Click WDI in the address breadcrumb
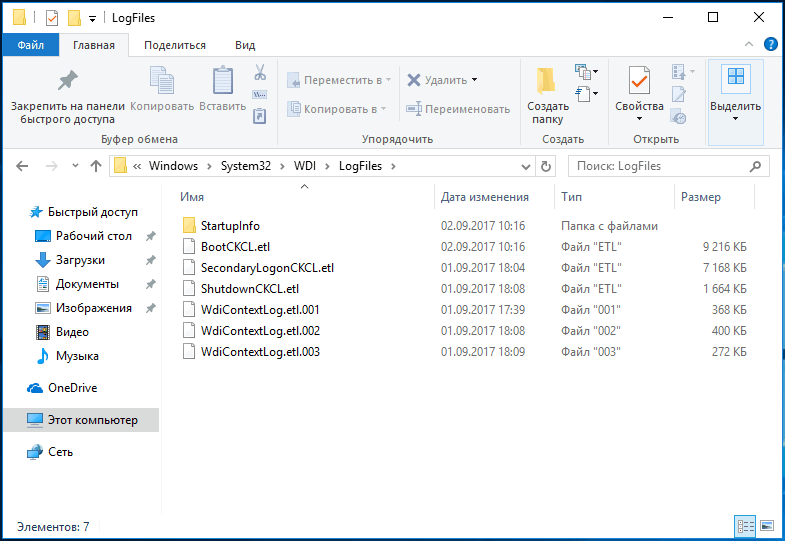This screenshot has height=541, width=785. tap(305, 166)
